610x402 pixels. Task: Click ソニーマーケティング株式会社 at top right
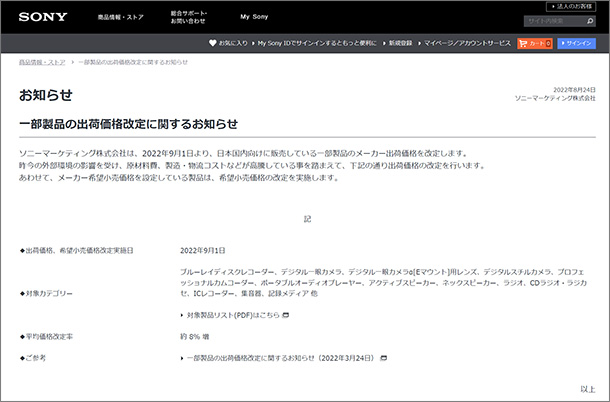tap(555, 98)
